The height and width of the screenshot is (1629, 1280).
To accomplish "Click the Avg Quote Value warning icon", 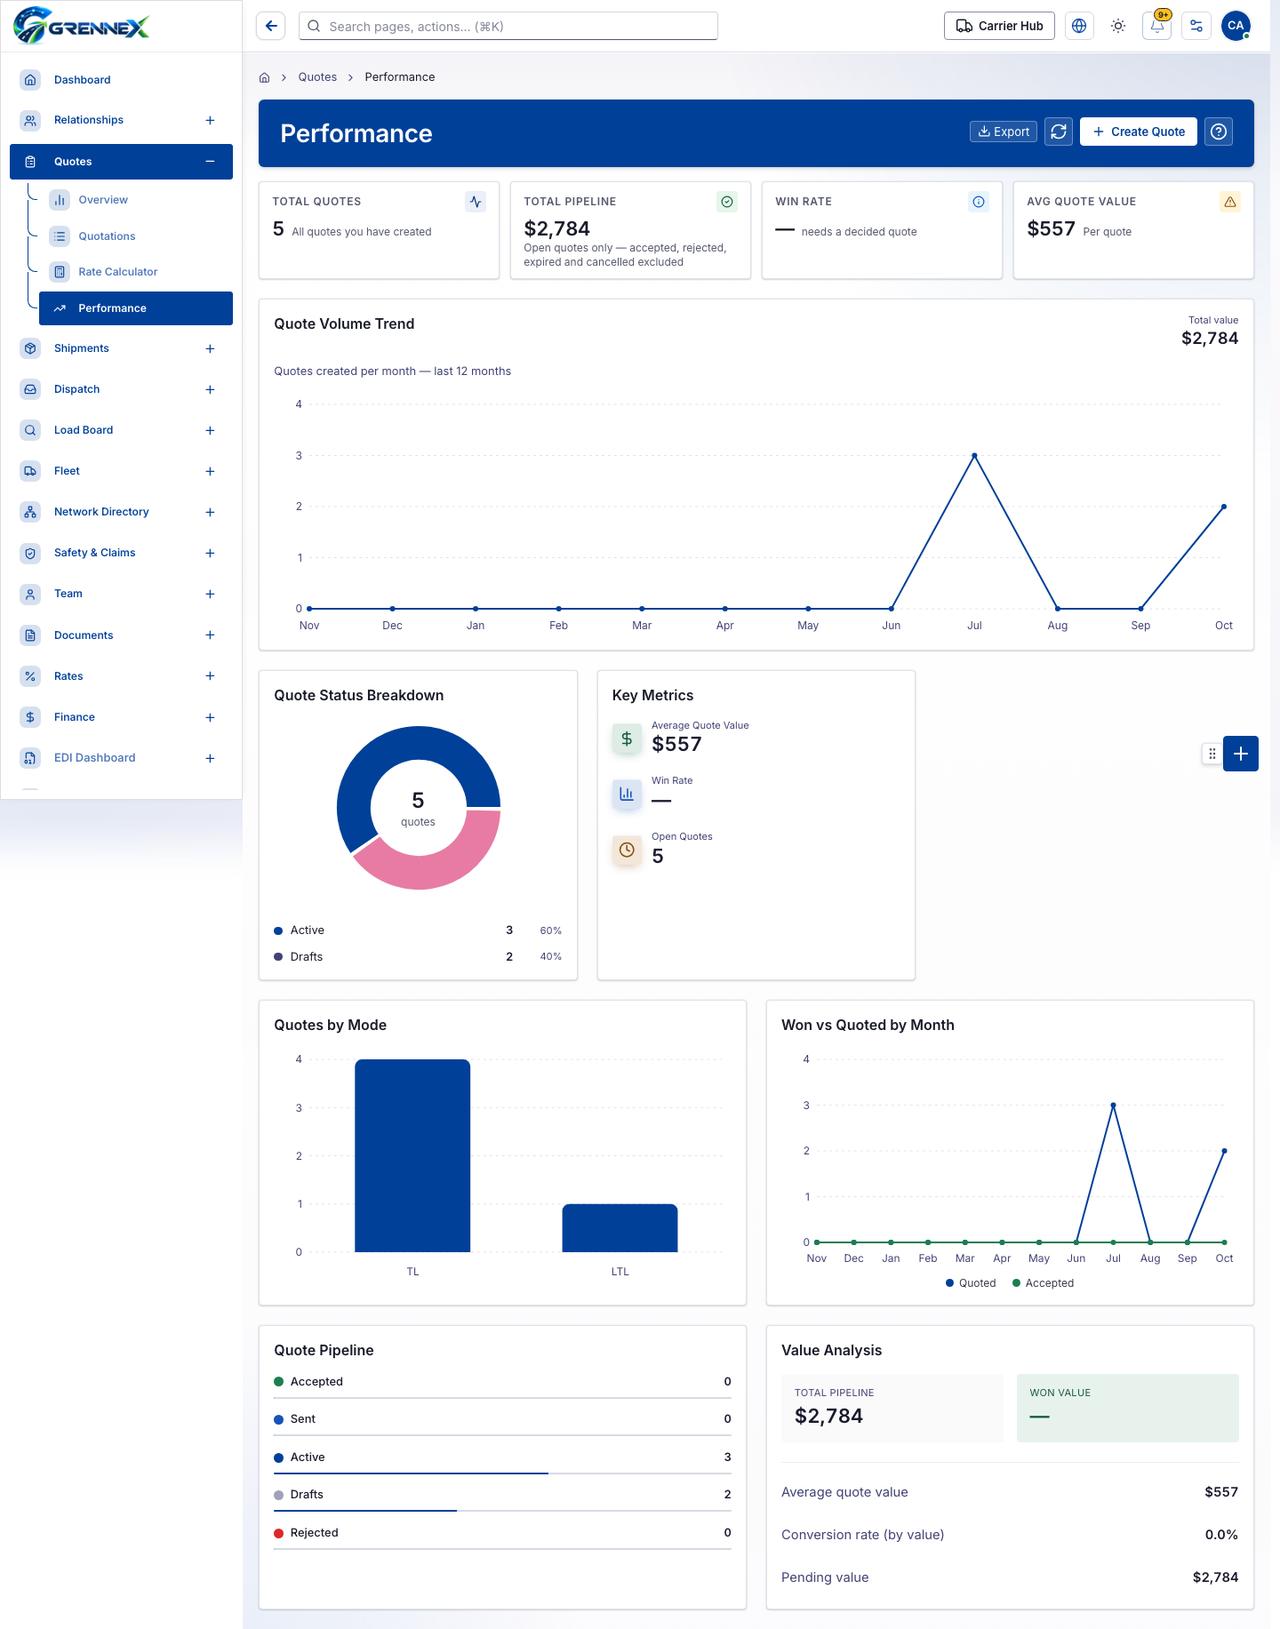I will point(1230,202).
